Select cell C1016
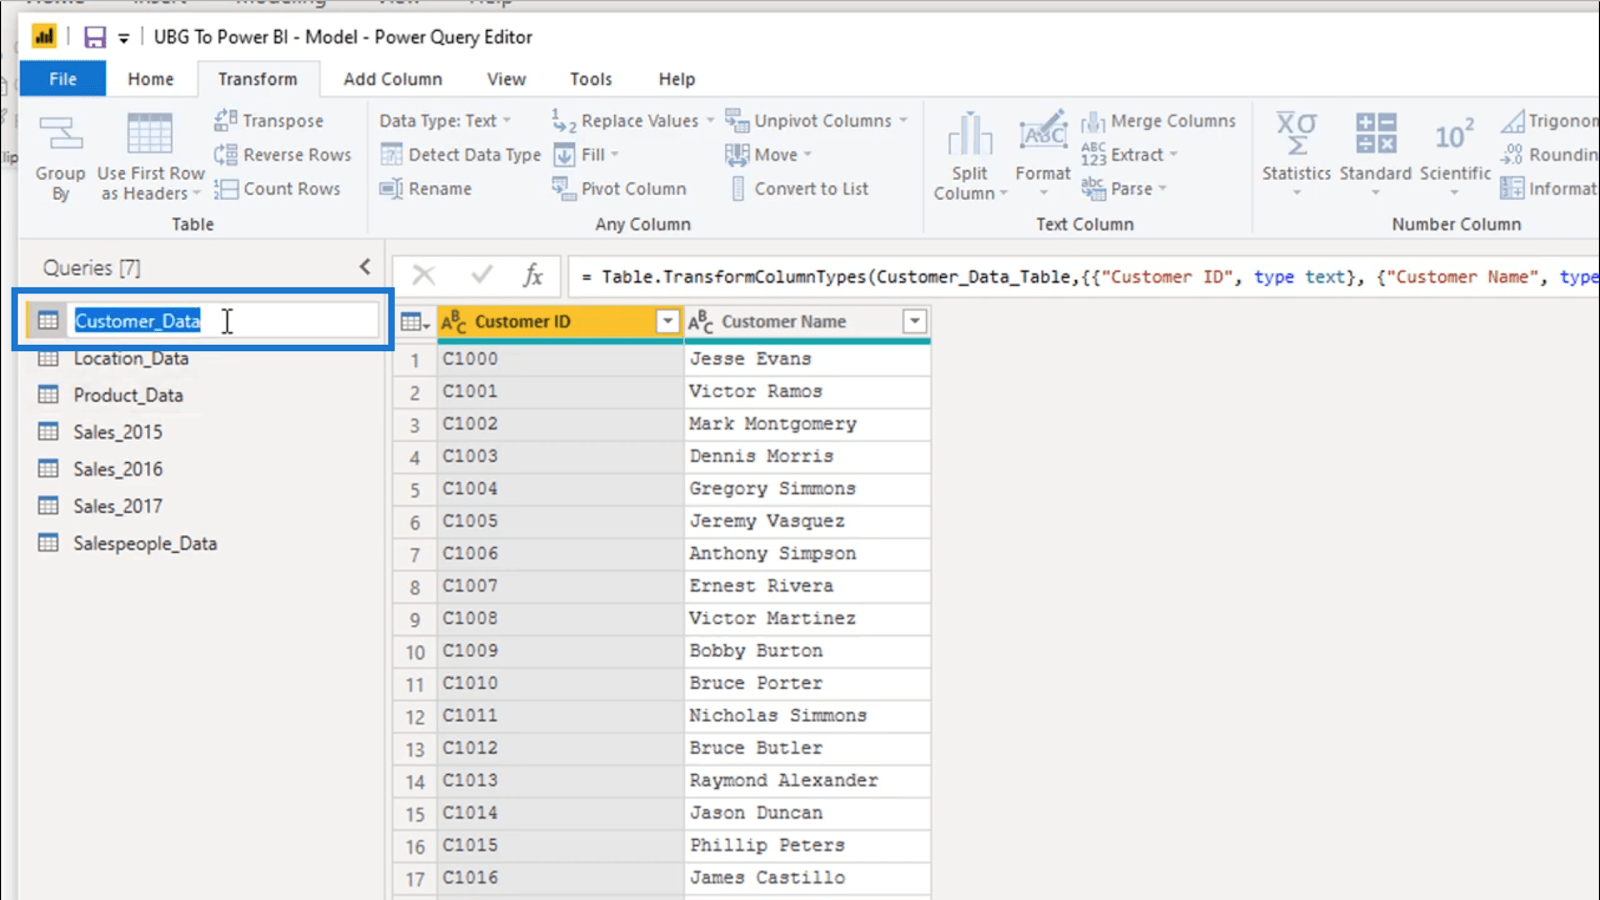This screenshot has height=900, width=1600. point(560,878)
